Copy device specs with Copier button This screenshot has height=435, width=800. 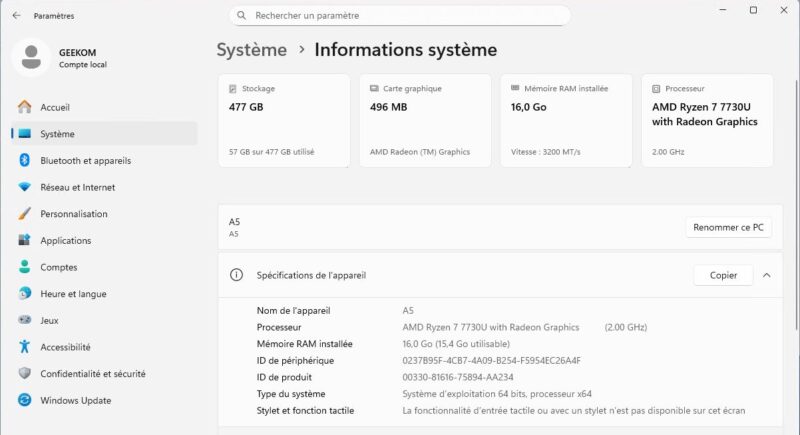coord(723,275)
